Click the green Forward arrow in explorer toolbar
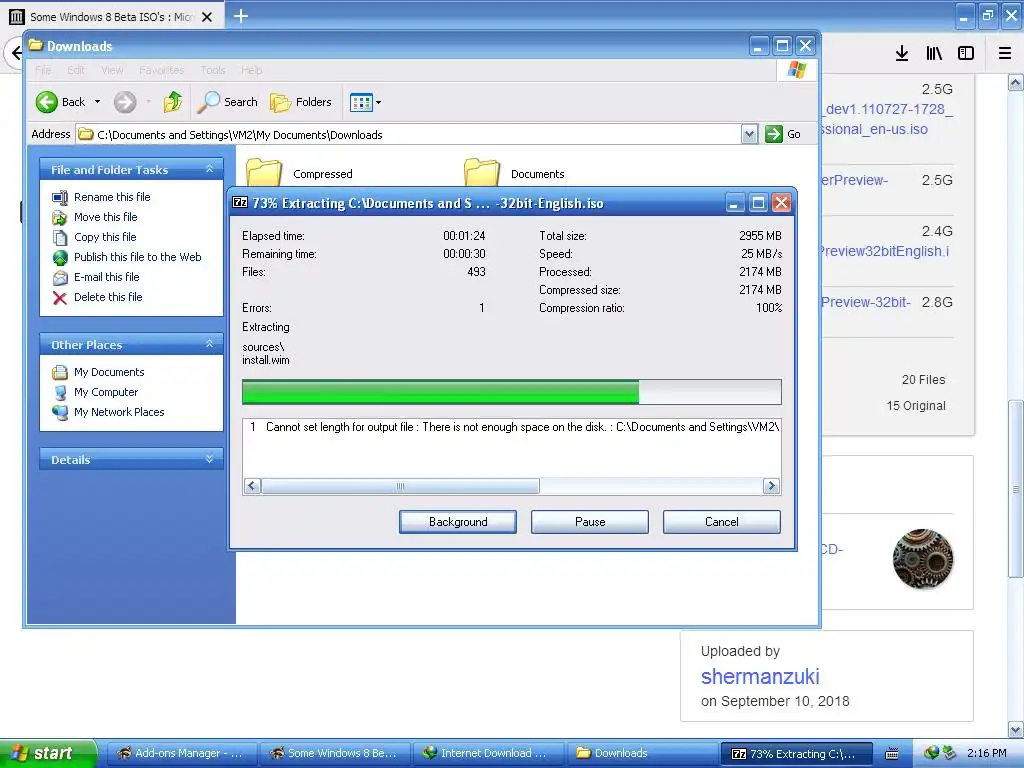 pyautogui.click(x=125, y=102)
